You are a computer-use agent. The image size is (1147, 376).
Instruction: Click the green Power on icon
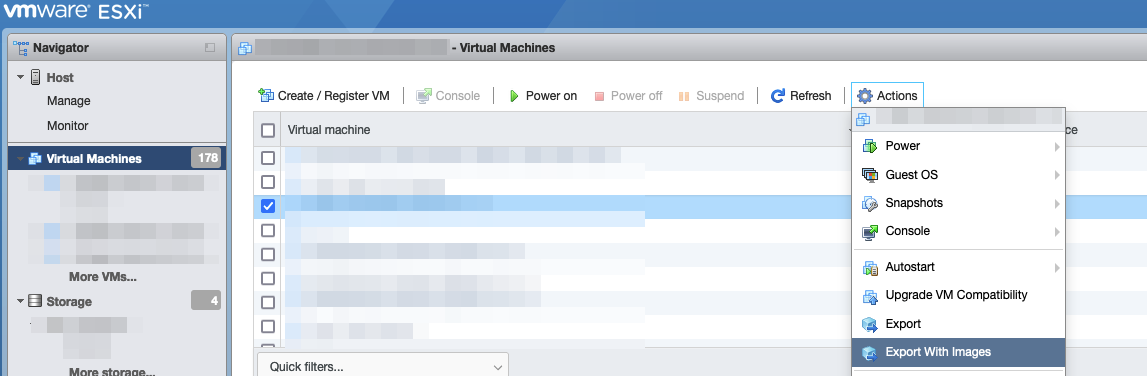[x=514, y=96]
